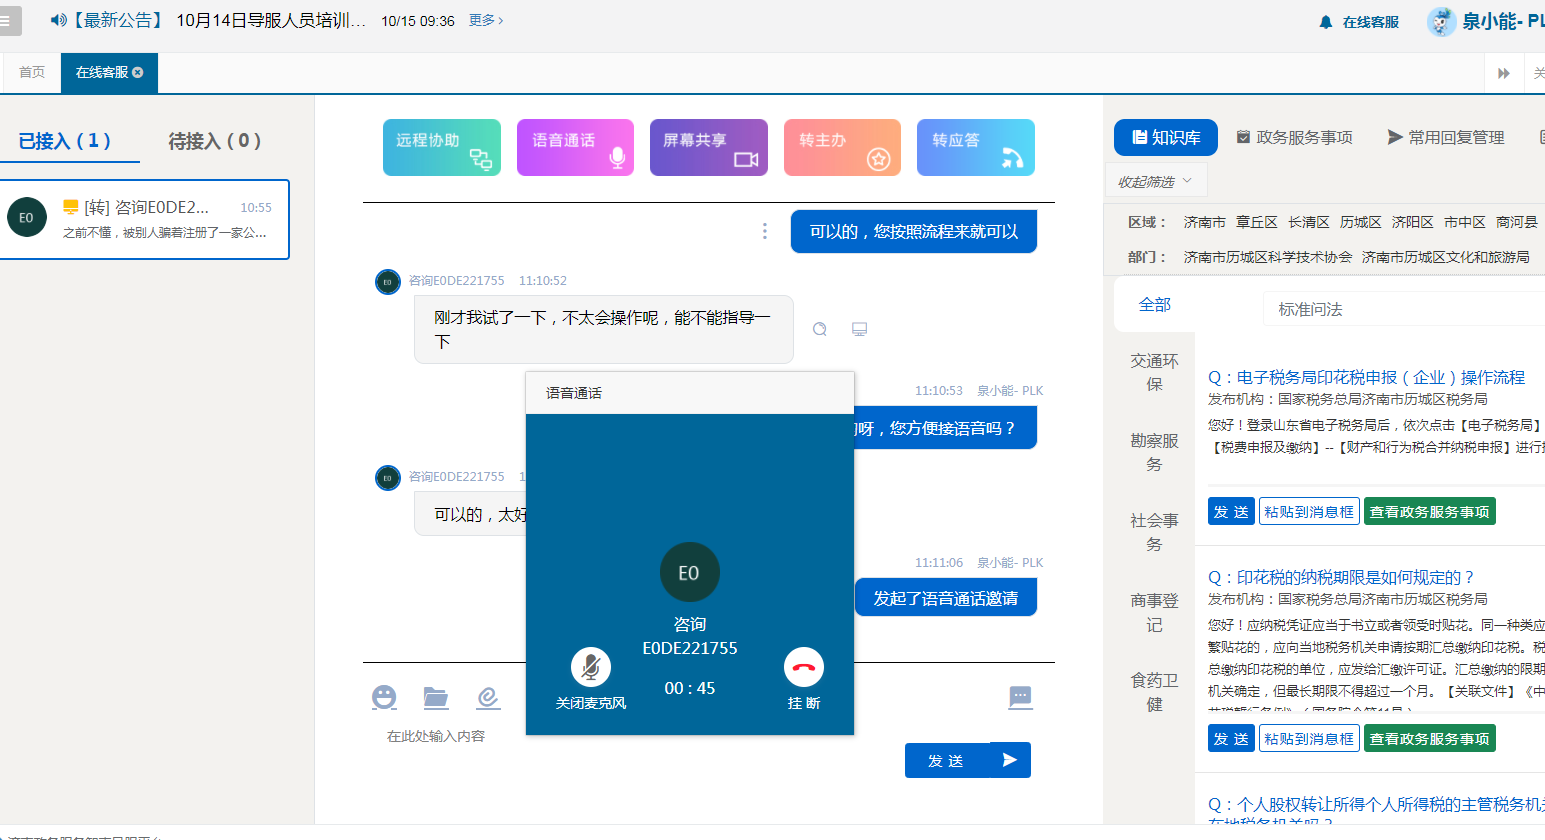Select the 社会事务 category
Image resolution: width=1545 pixels, height=840 pixels.
tap(1155, 533)
